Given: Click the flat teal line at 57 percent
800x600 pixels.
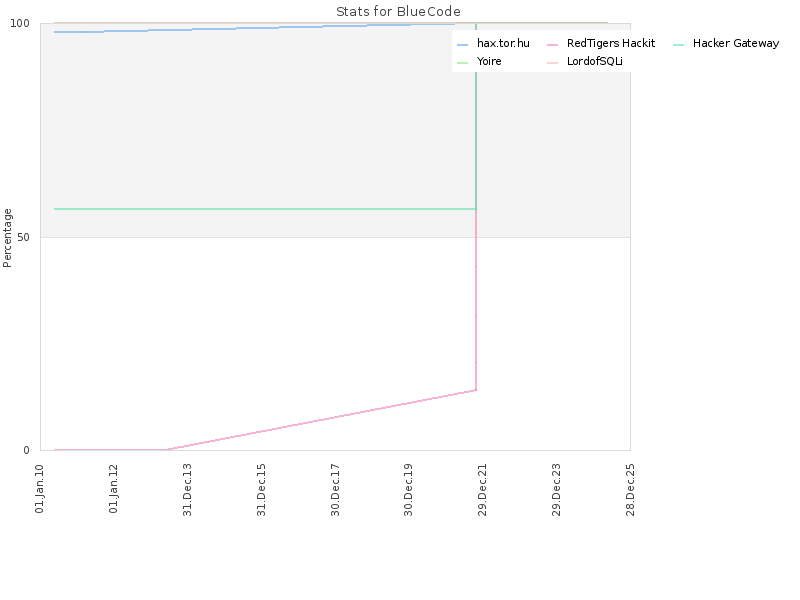Looking at the screenshot, I should [265, 209].
